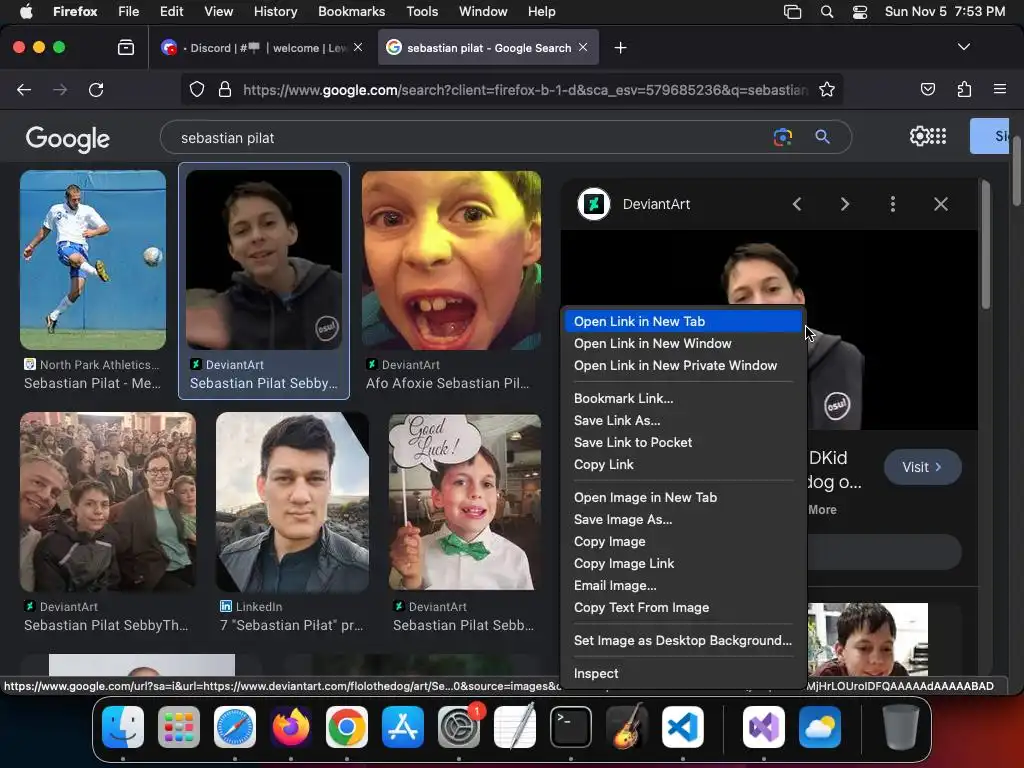Open the Trash in the dock
The height and width of the screenshot is (768, 1024).
tap(901, 727)
